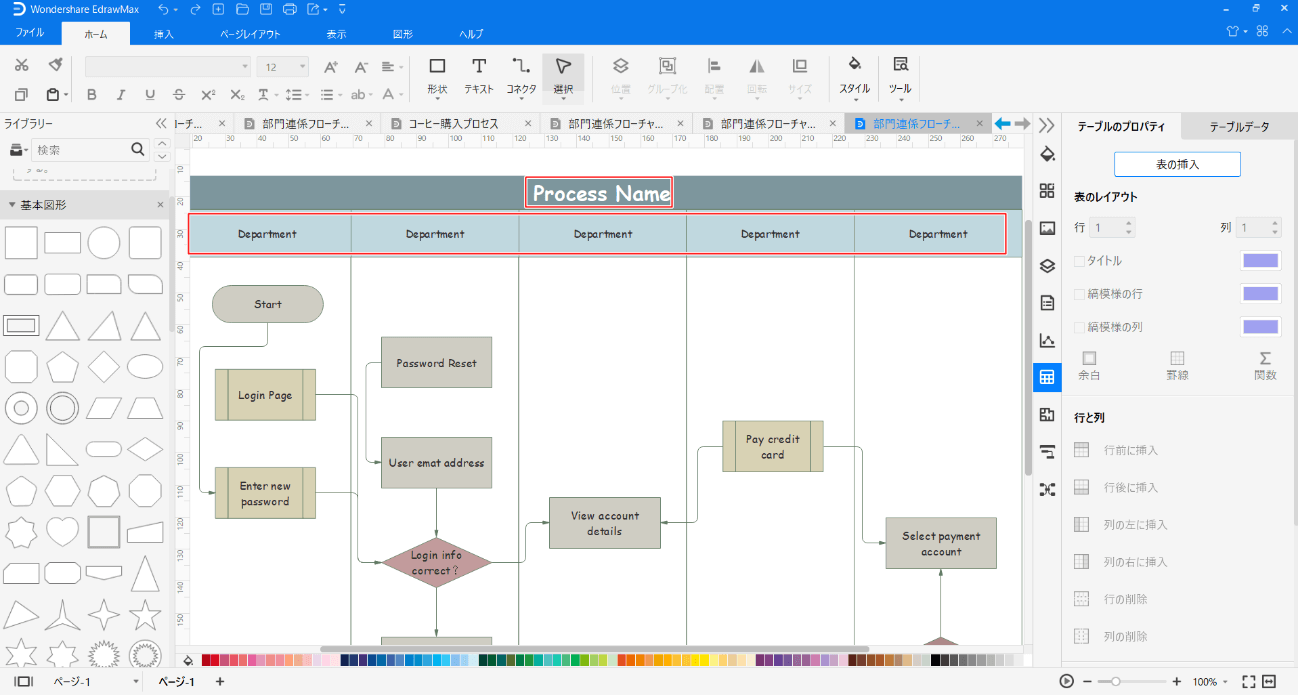Click the Format Painter icon

[56, 65]
